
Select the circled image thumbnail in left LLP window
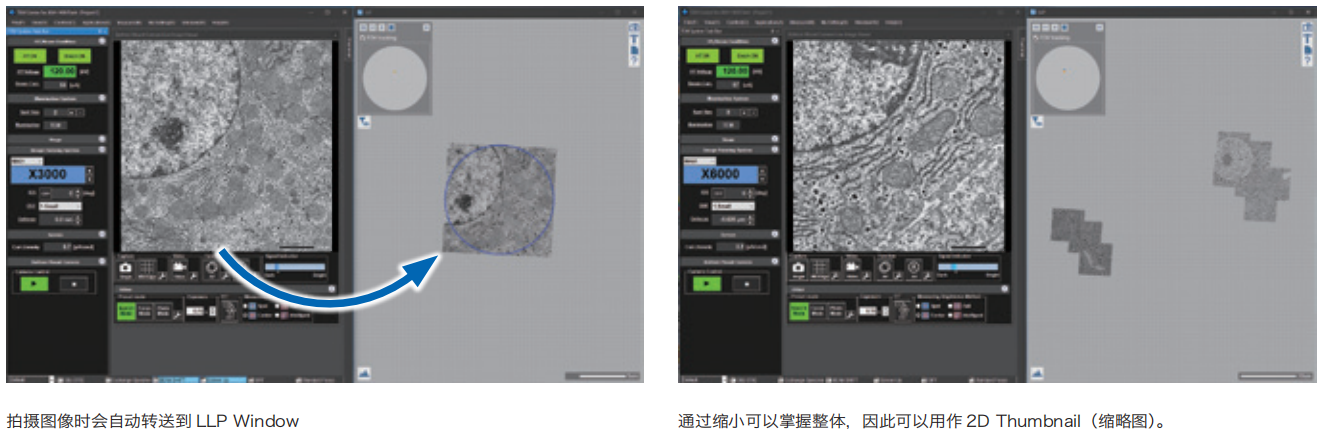point(497,198)
